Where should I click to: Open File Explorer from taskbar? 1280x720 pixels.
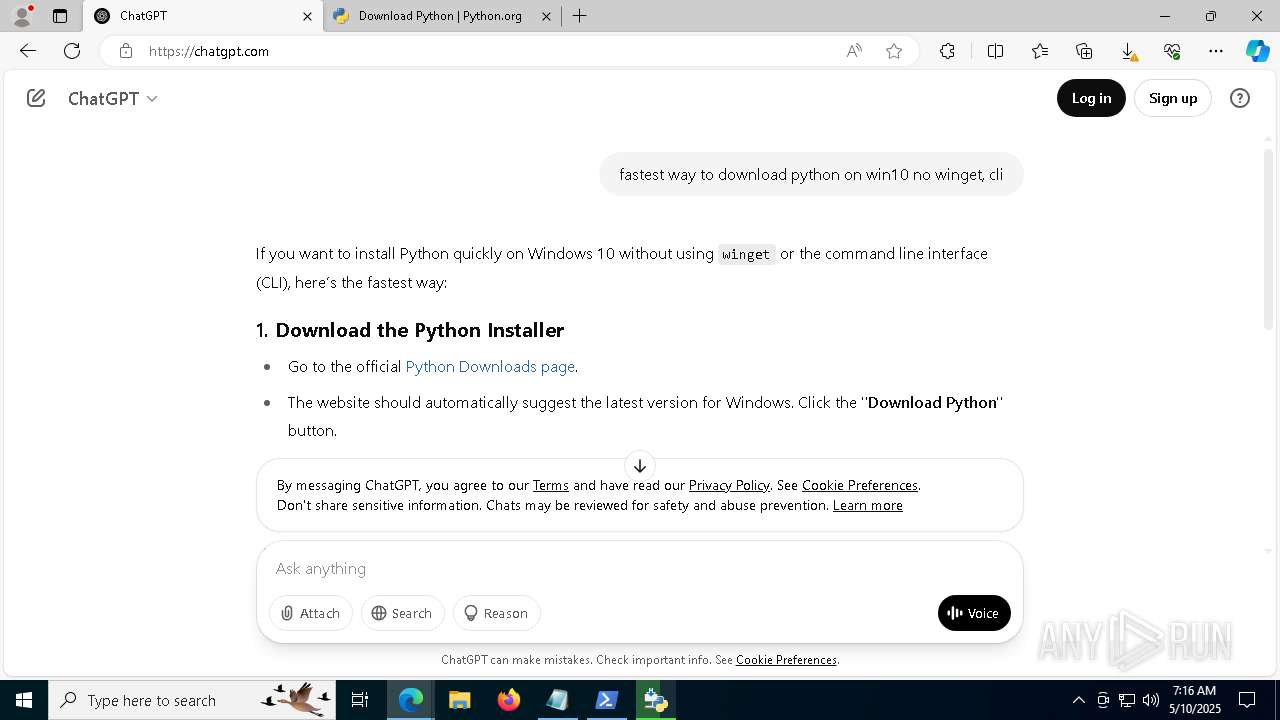pos(459,700)
